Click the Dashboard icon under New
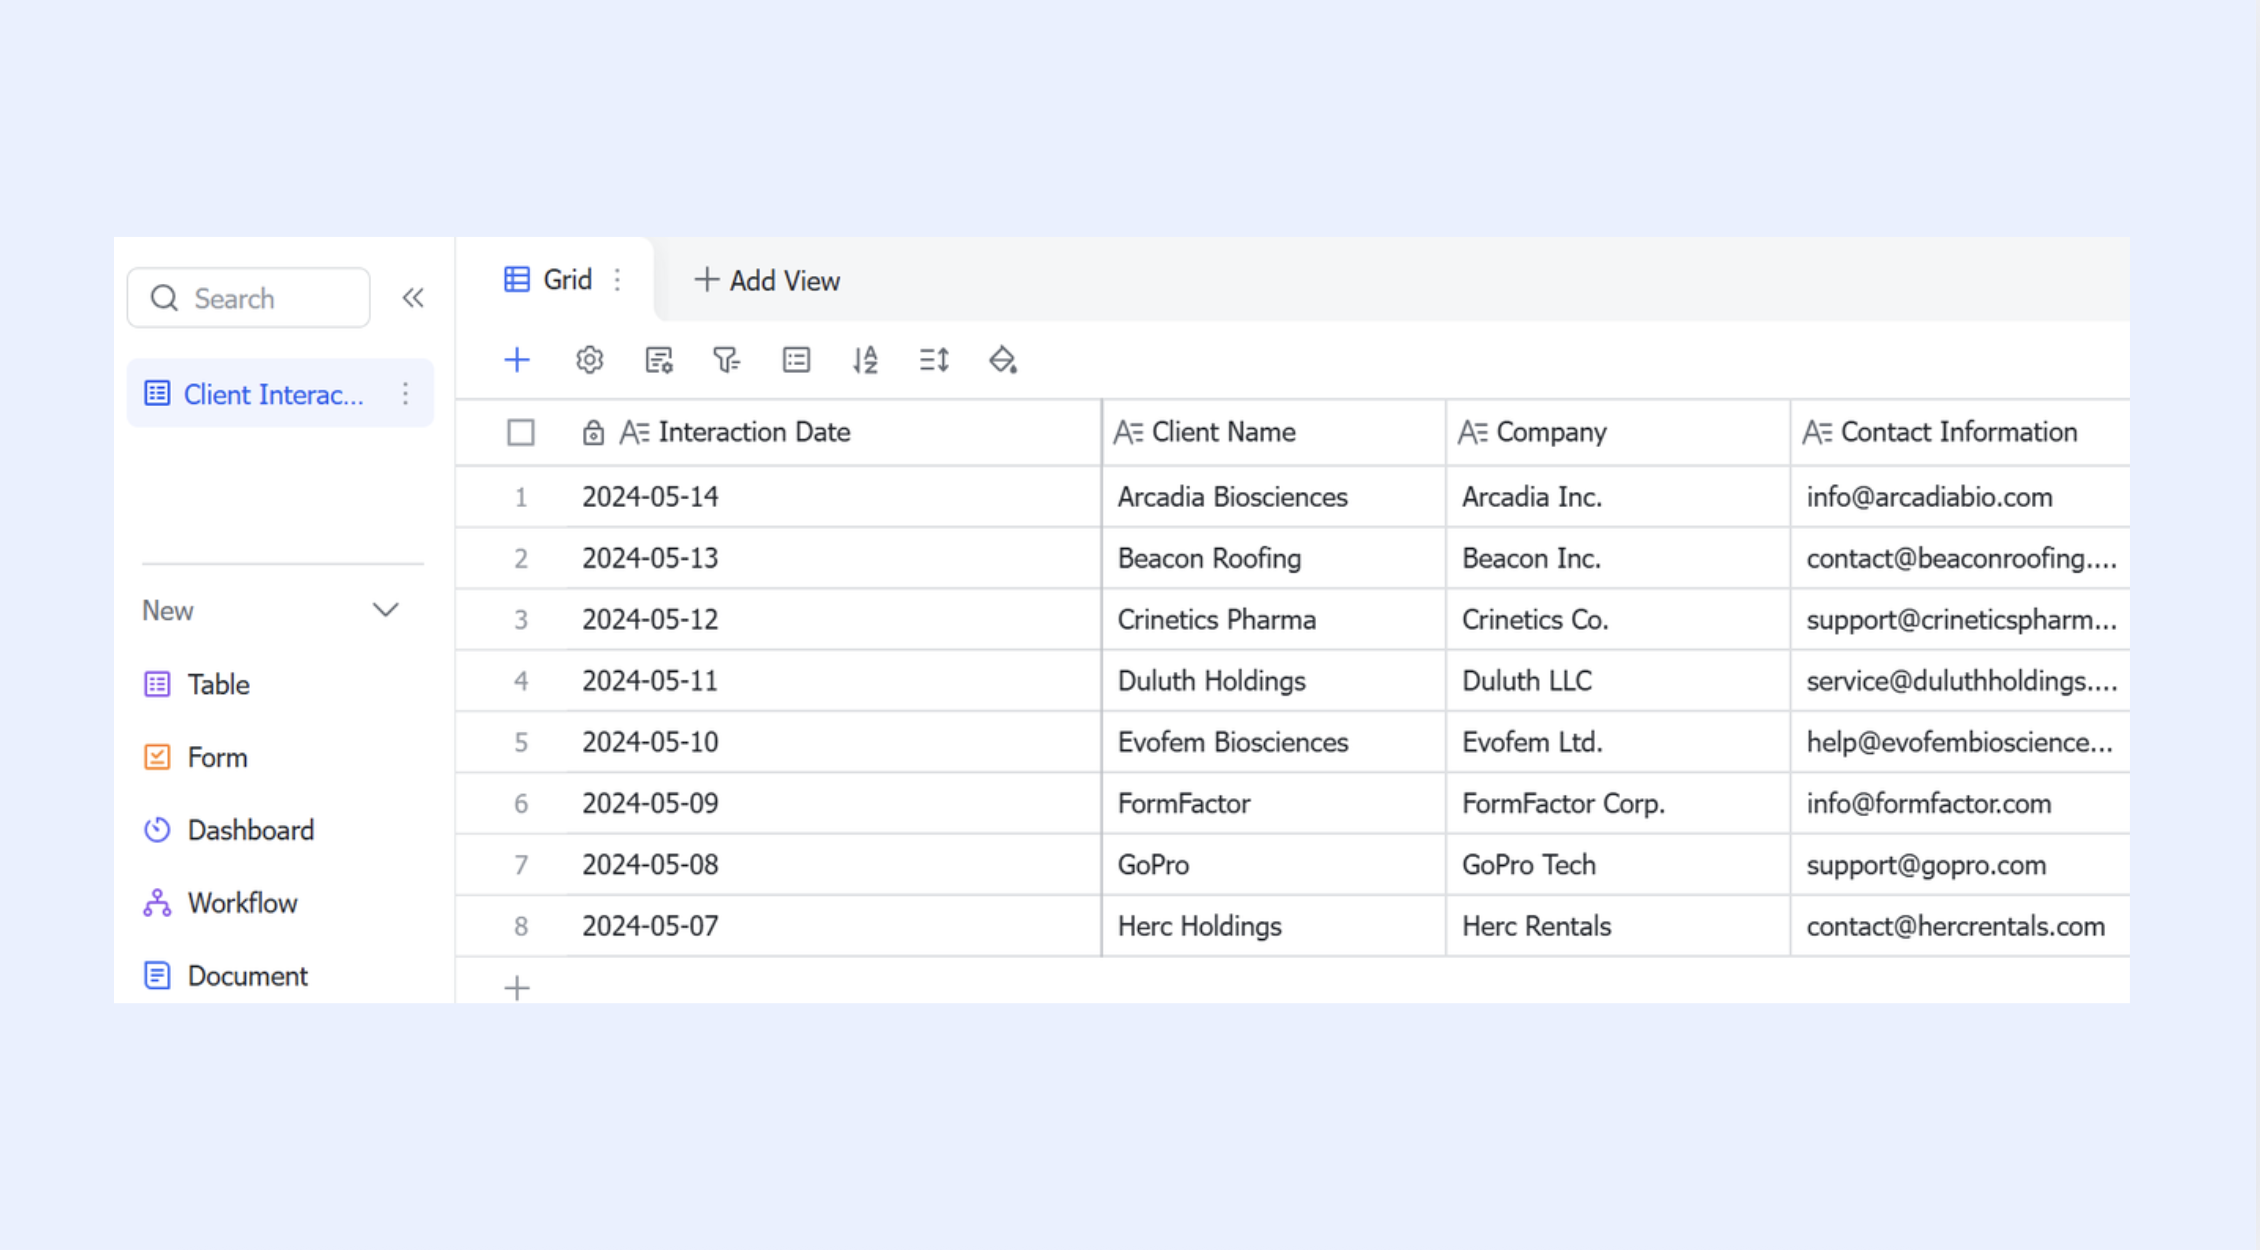The height and width of the screenshot is (1250, 2260). 157,830
